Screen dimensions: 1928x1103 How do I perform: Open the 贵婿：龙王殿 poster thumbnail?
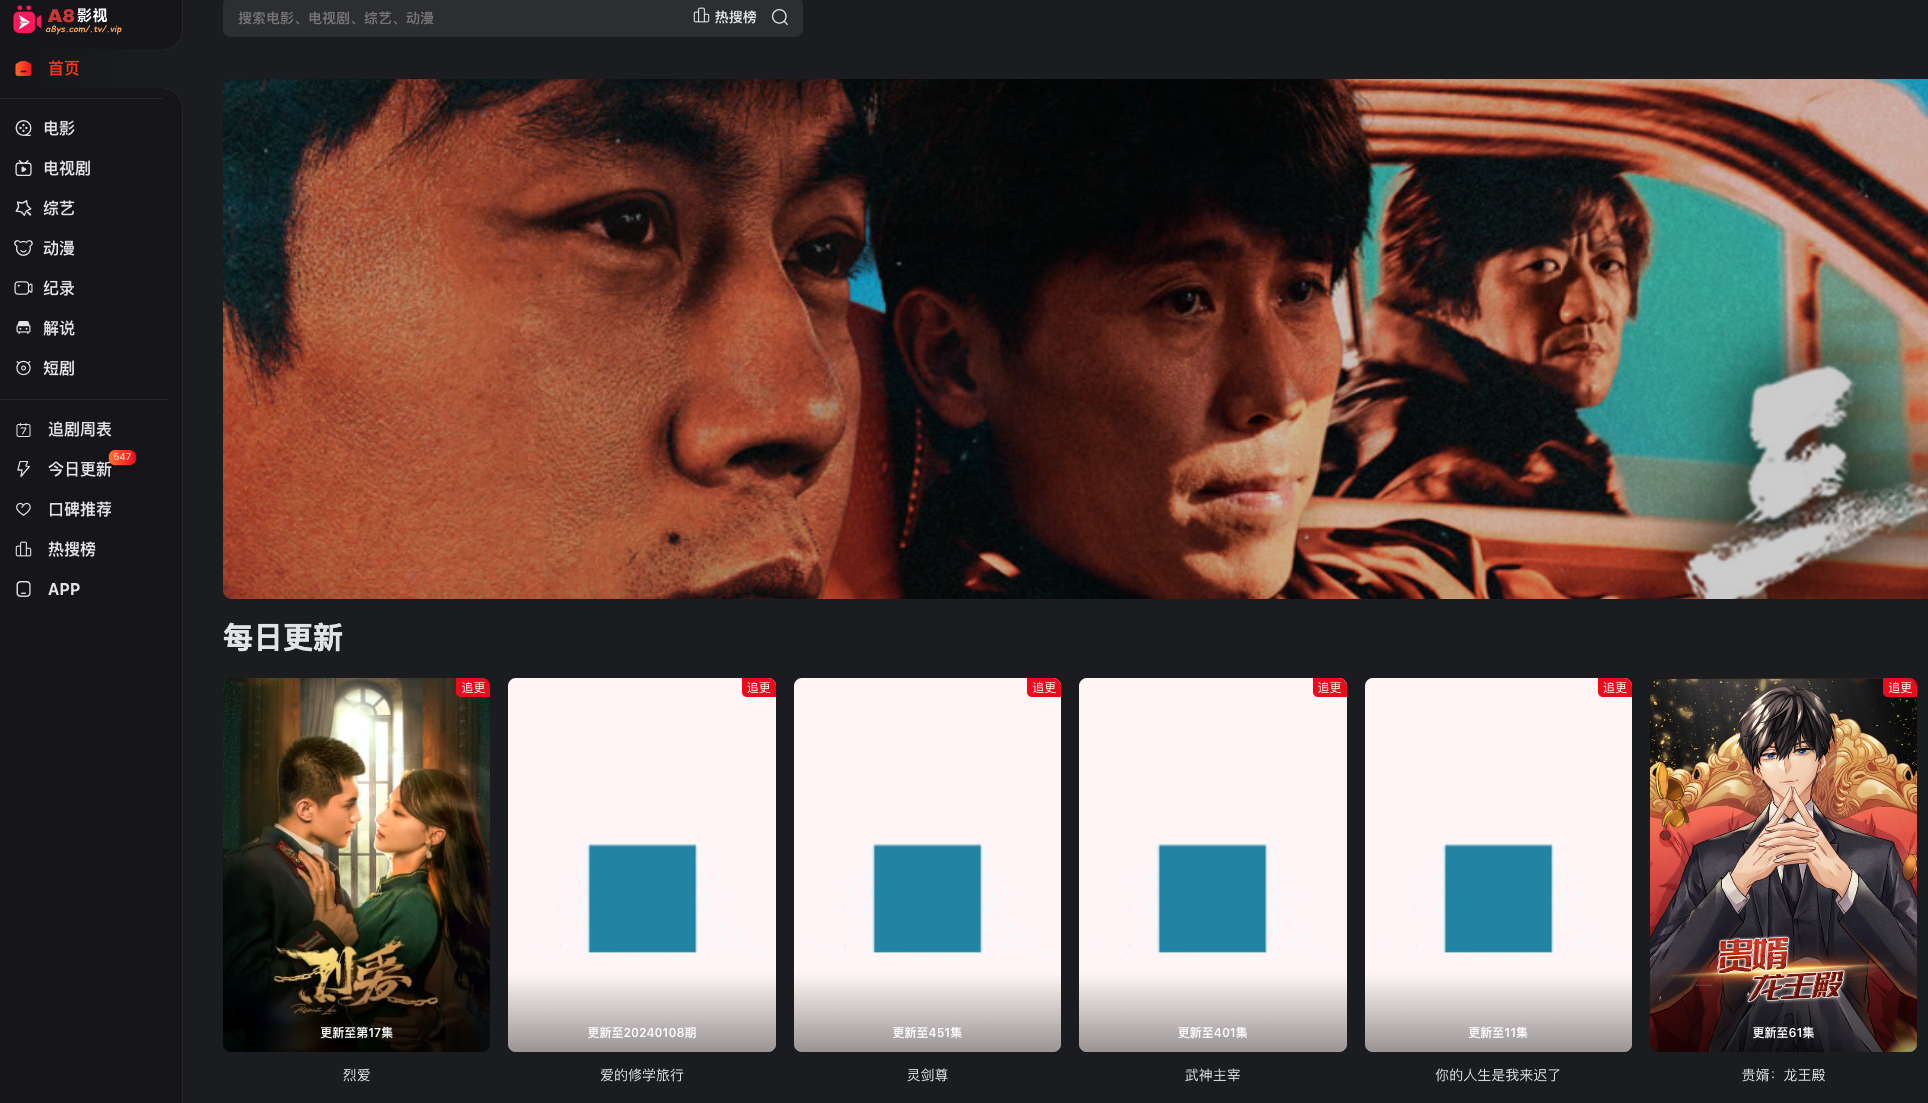click(1783, 865)
